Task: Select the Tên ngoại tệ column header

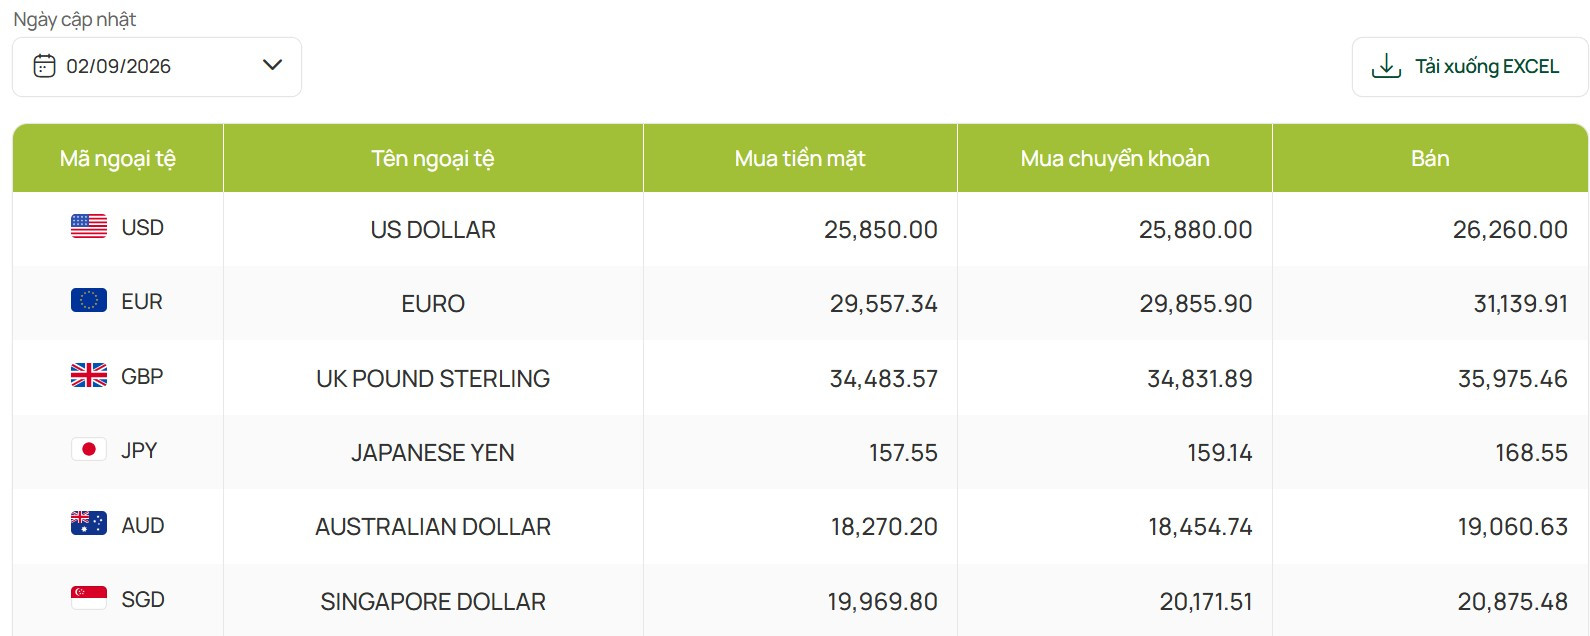Action: [433, 158]
